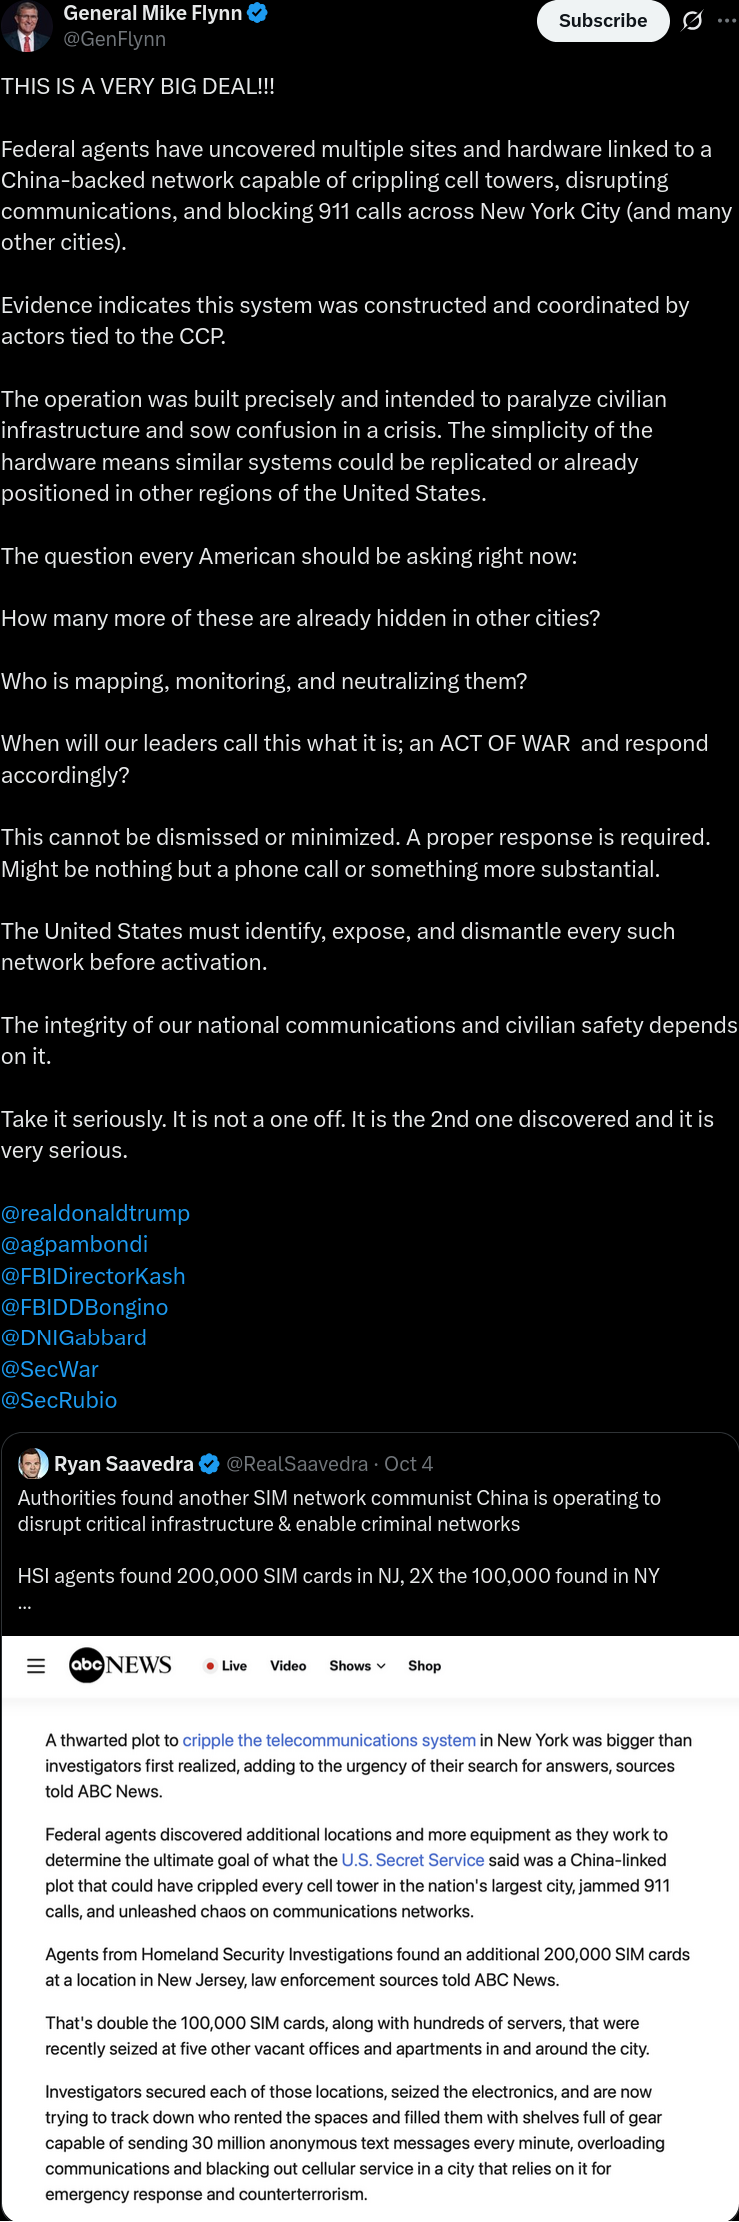Open the three-dot more options menu
This screenshot has width=739, height=2222.
726,20
